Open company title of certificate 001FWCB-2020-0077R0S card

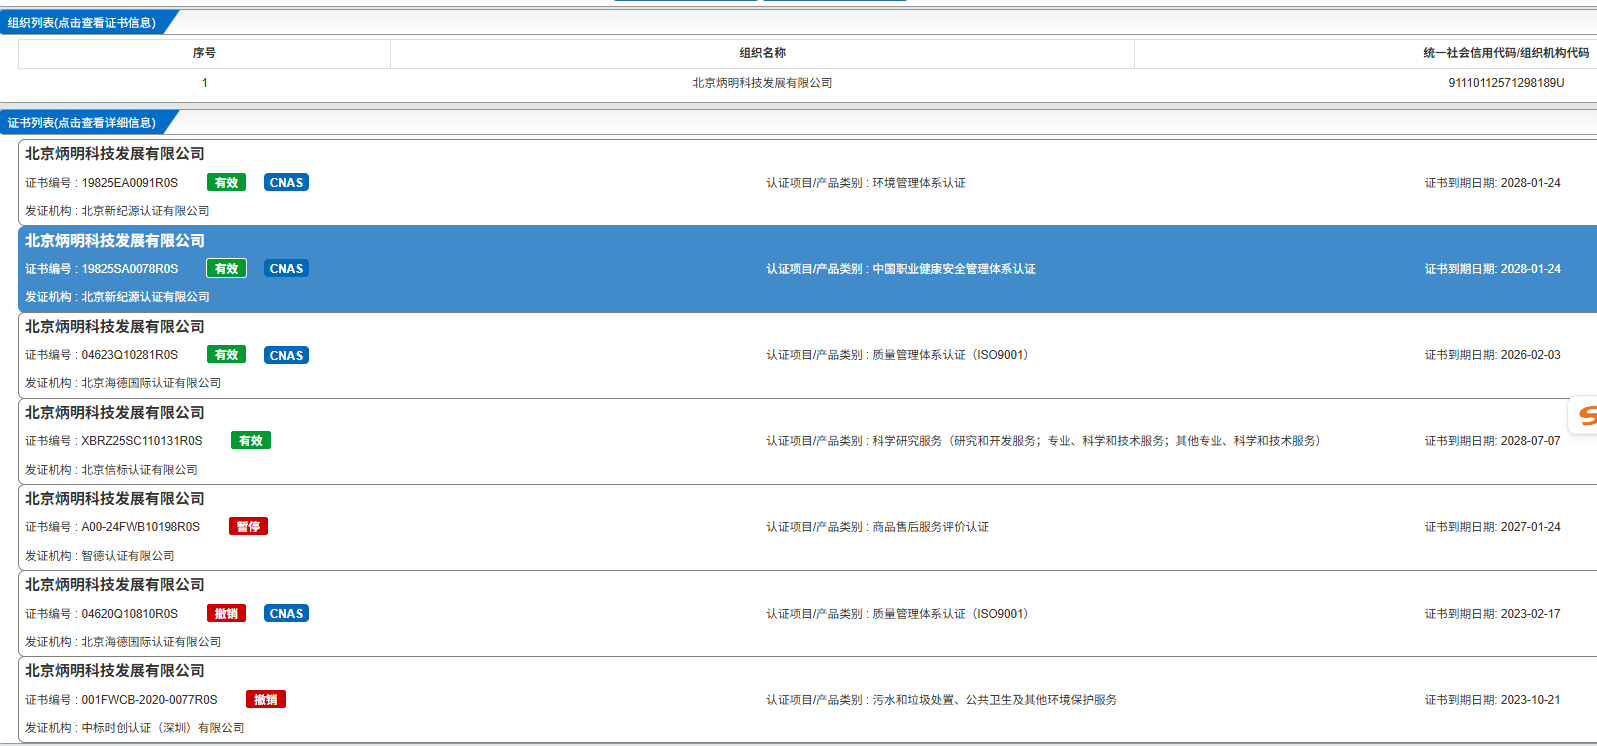(x=115, y=671)
